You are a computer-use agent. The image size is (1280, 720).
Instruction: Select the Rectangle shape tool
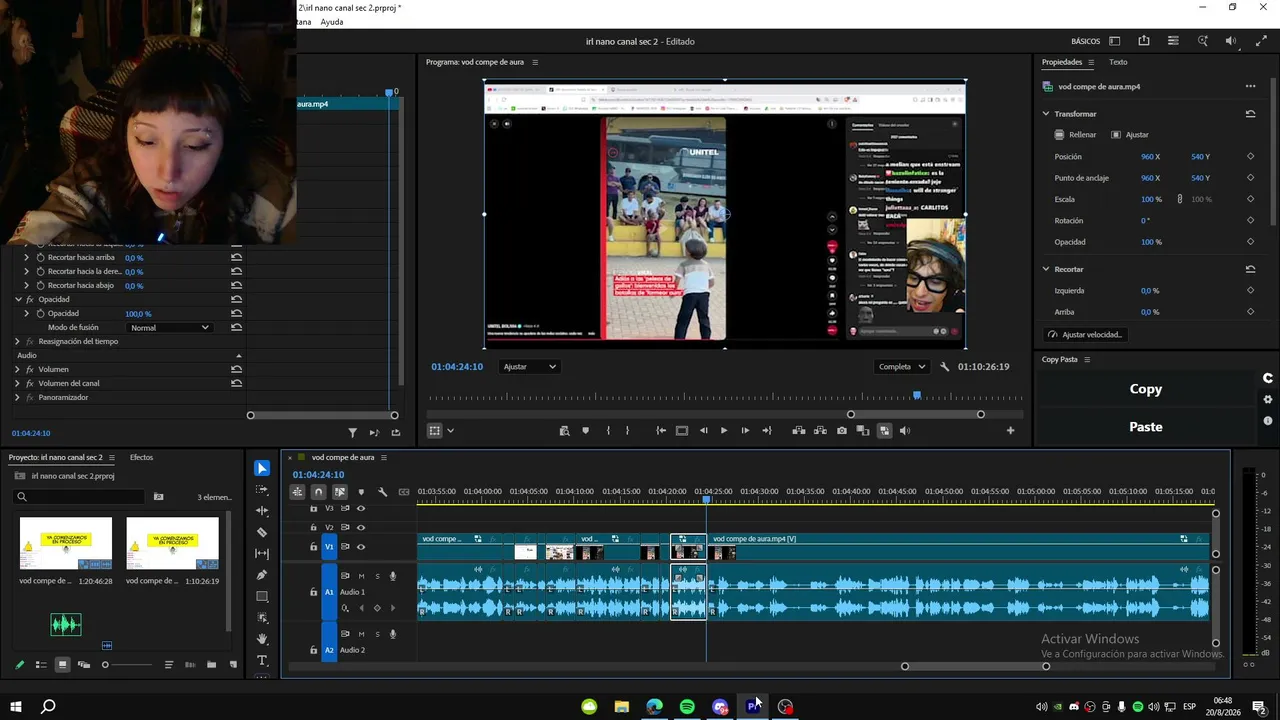point(262,597)
